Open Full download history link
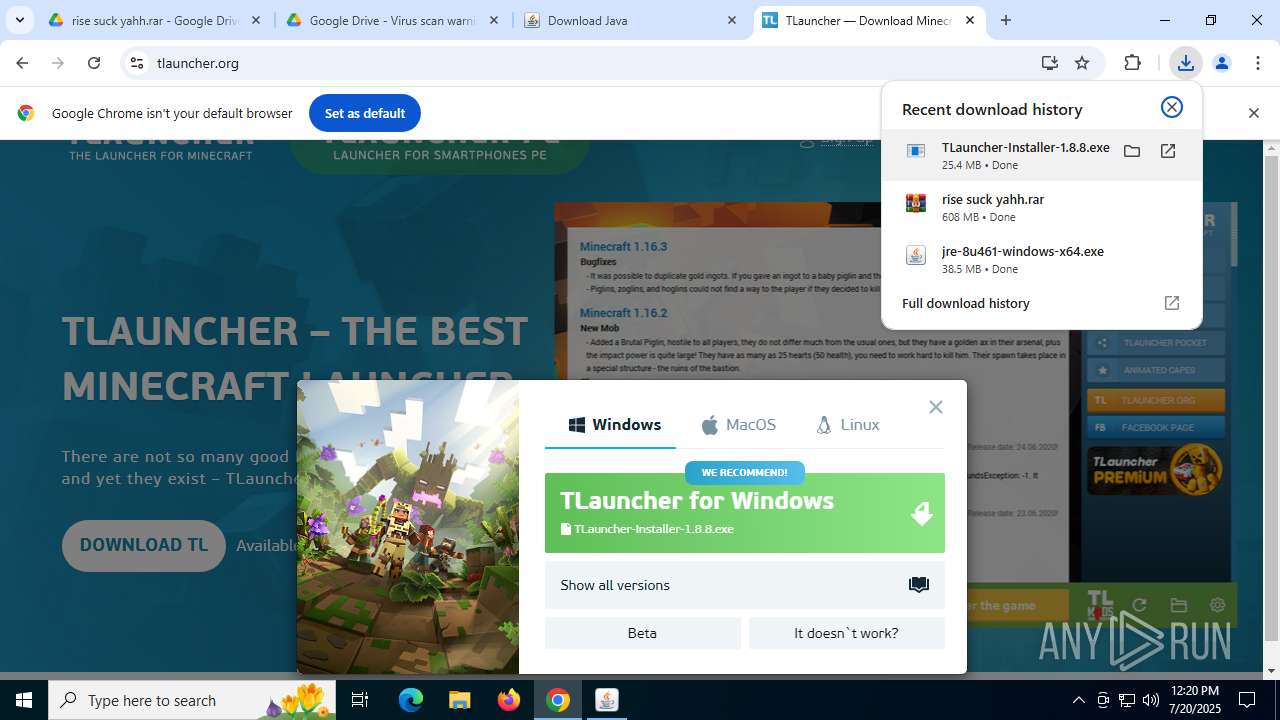The image size is (1280, 720). 966,303
